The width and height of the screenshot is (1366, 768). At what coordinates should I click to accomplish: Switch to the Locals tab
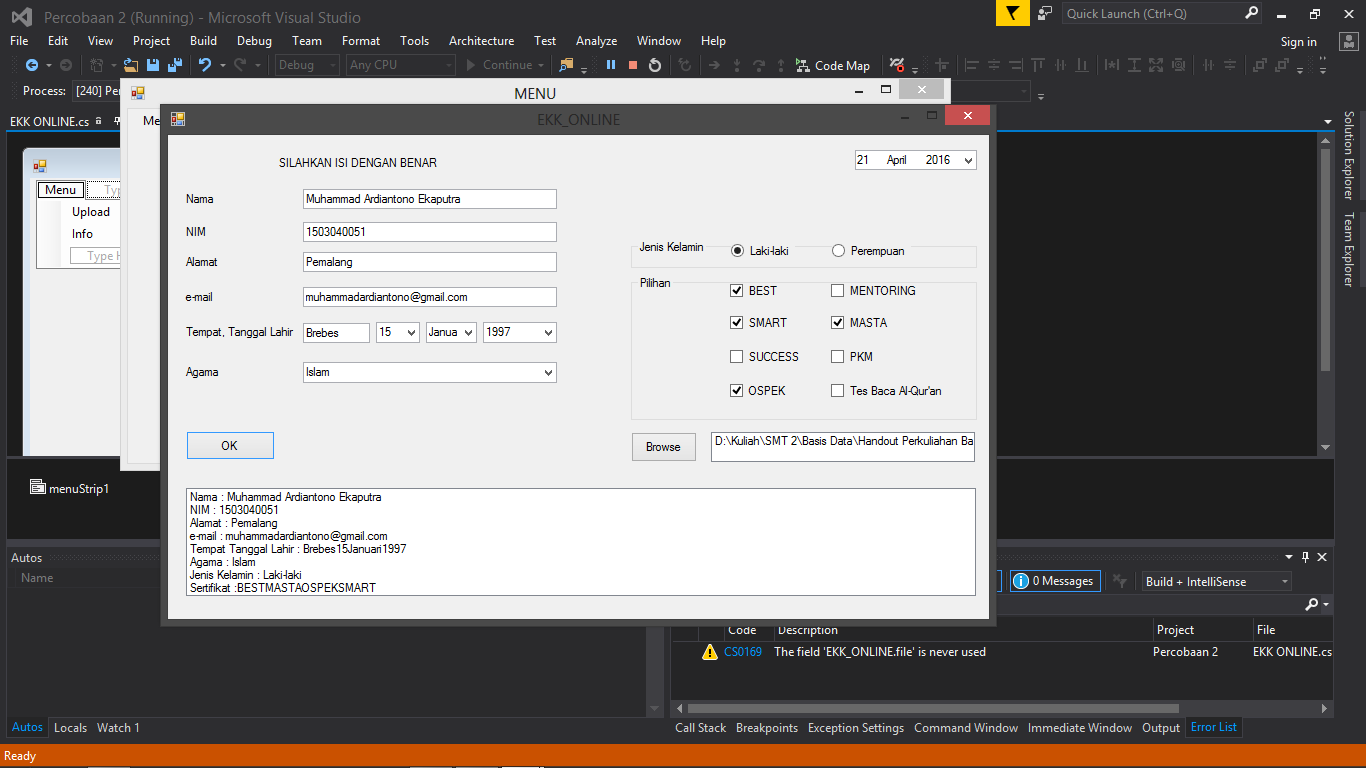70,727
